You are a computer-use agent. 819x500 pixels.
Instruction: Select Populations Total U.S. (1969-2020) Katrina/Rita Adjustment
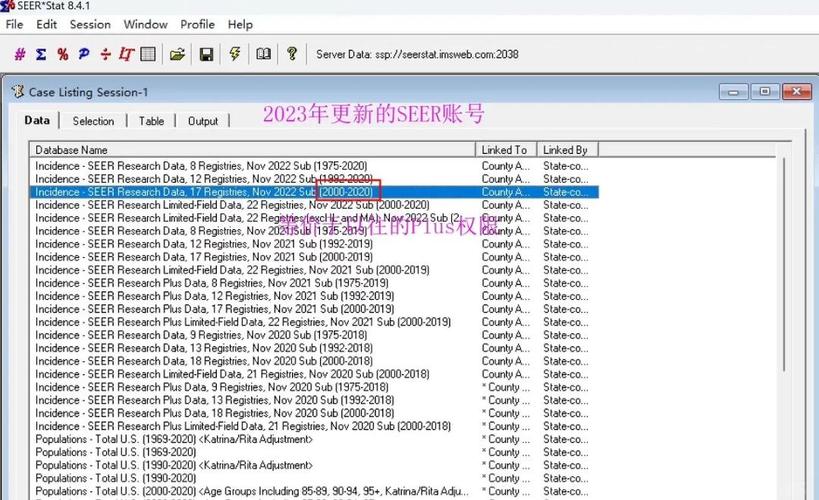pyautogui.click(x=174, y=439)
